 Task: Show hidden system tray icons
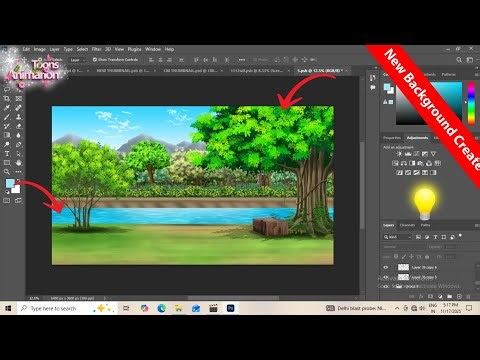397,308
